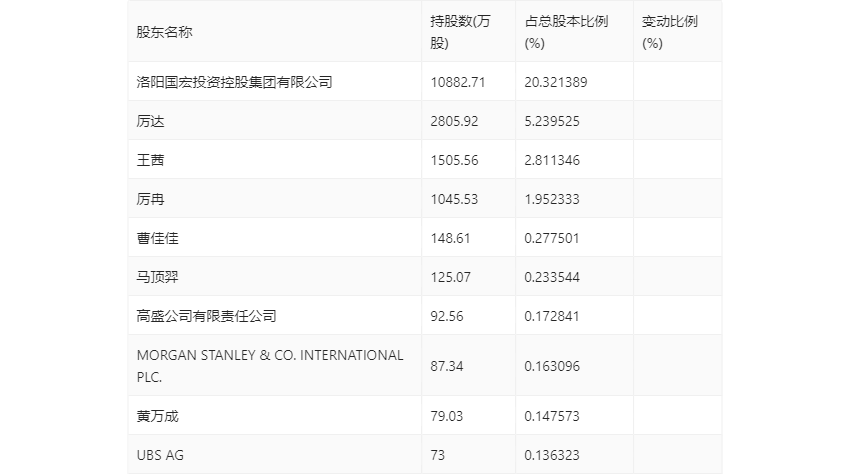Screen dimensions: 850x474
Task: Select MORGAN STANLEY & CO. INTERNATIONAL PLC.
Action: tap(270, 366)
